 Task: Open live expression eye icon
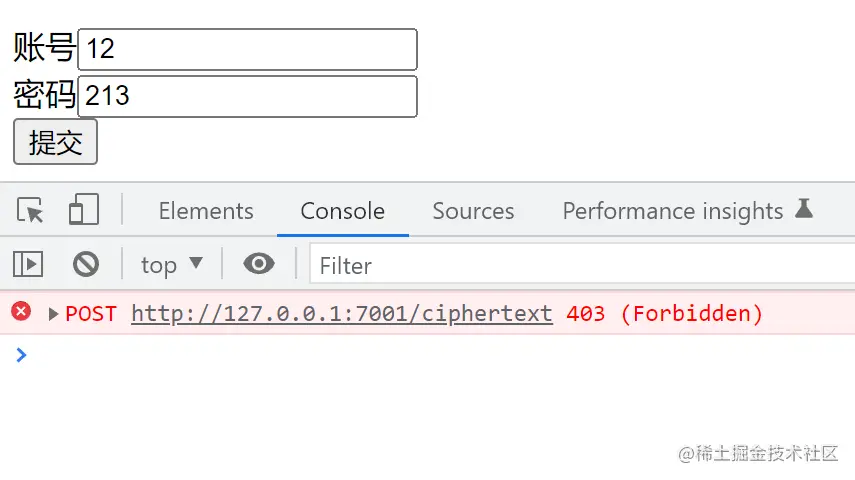(259, 264)
